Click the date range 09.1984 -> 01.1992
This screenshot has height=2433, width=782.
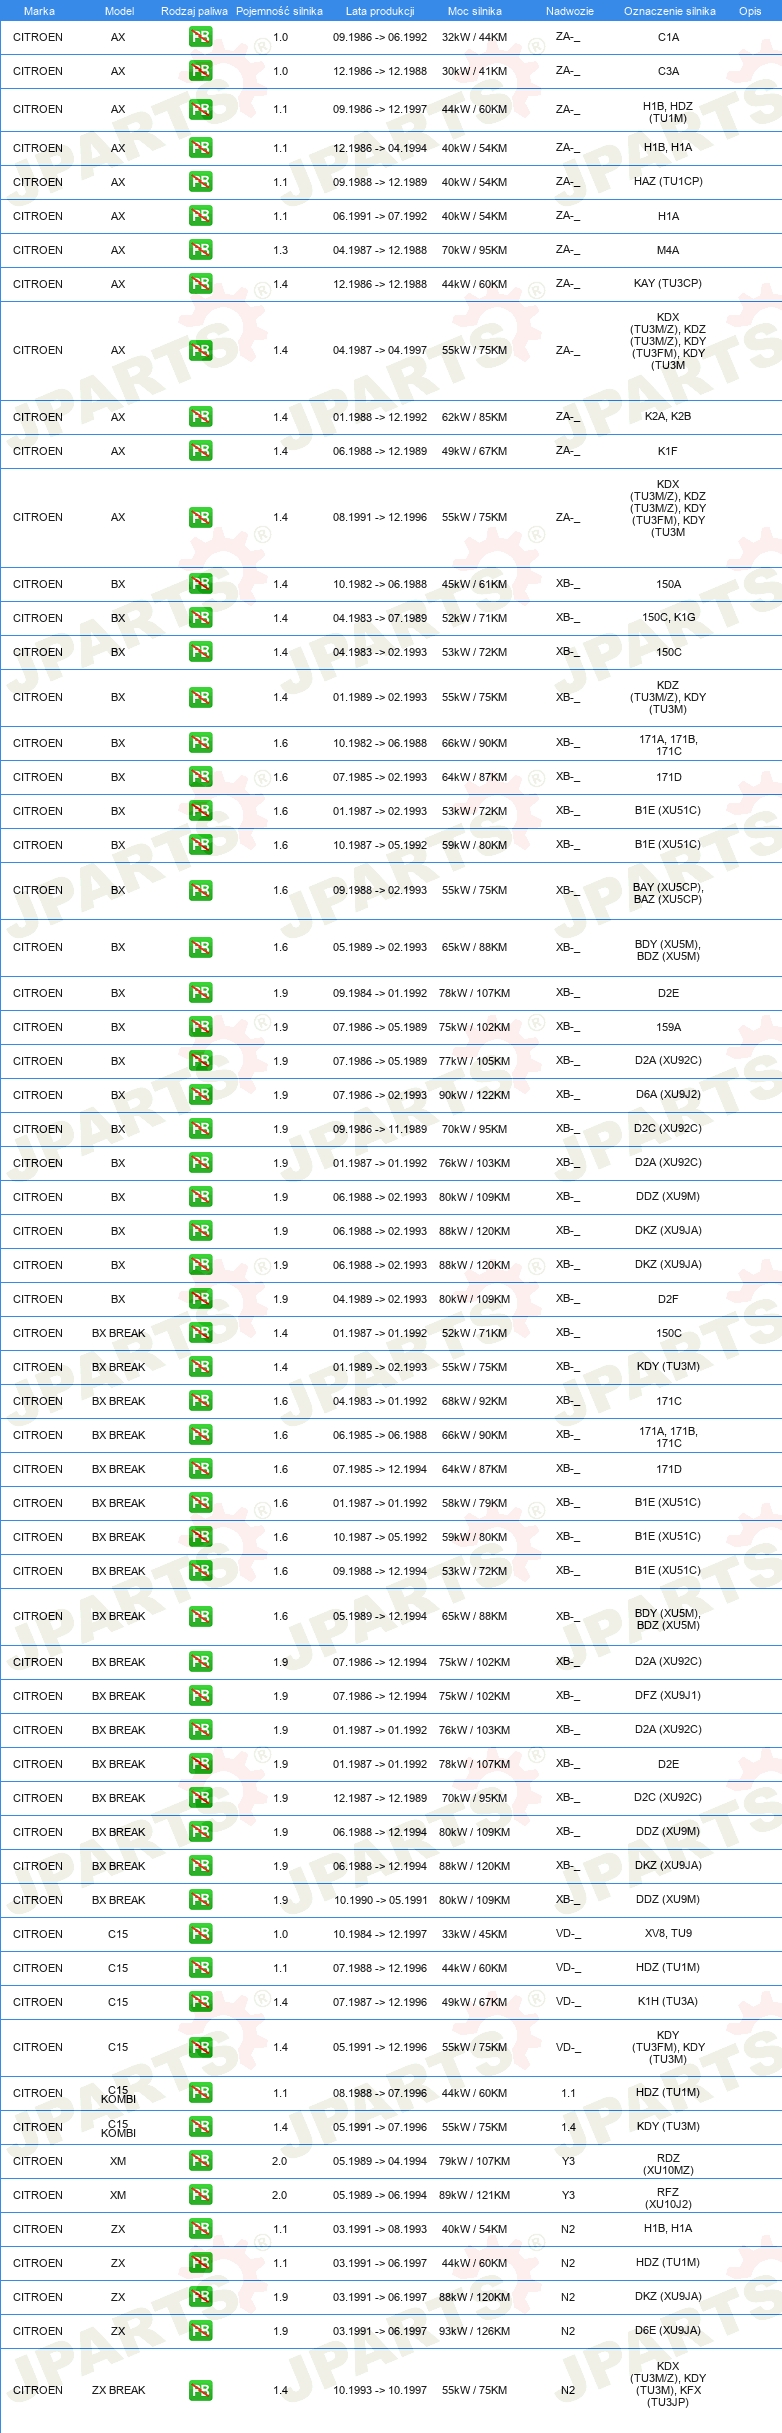tap(380, 993)
